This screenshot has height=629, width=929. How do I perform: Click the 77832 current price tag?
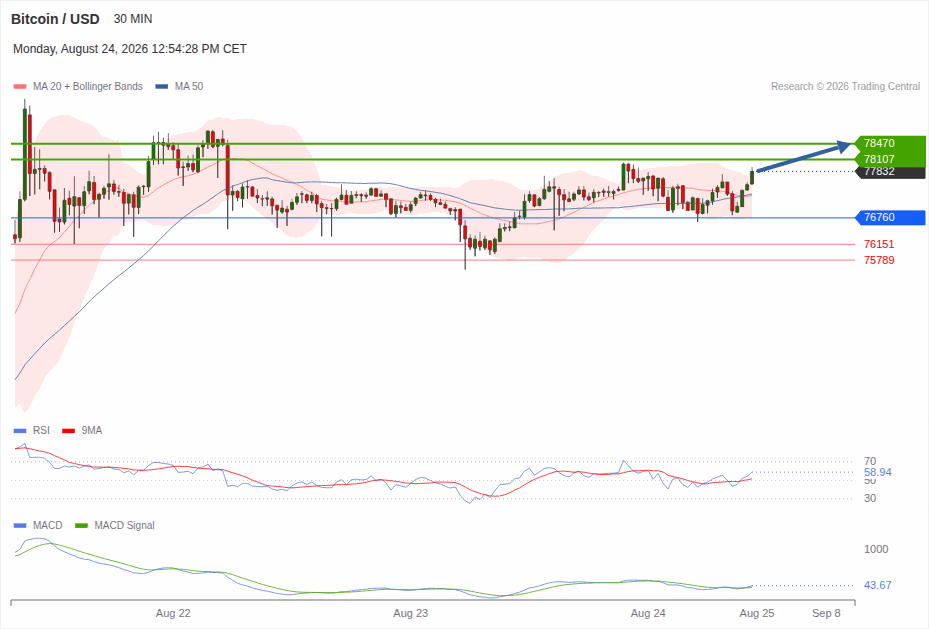coord(890,172)
